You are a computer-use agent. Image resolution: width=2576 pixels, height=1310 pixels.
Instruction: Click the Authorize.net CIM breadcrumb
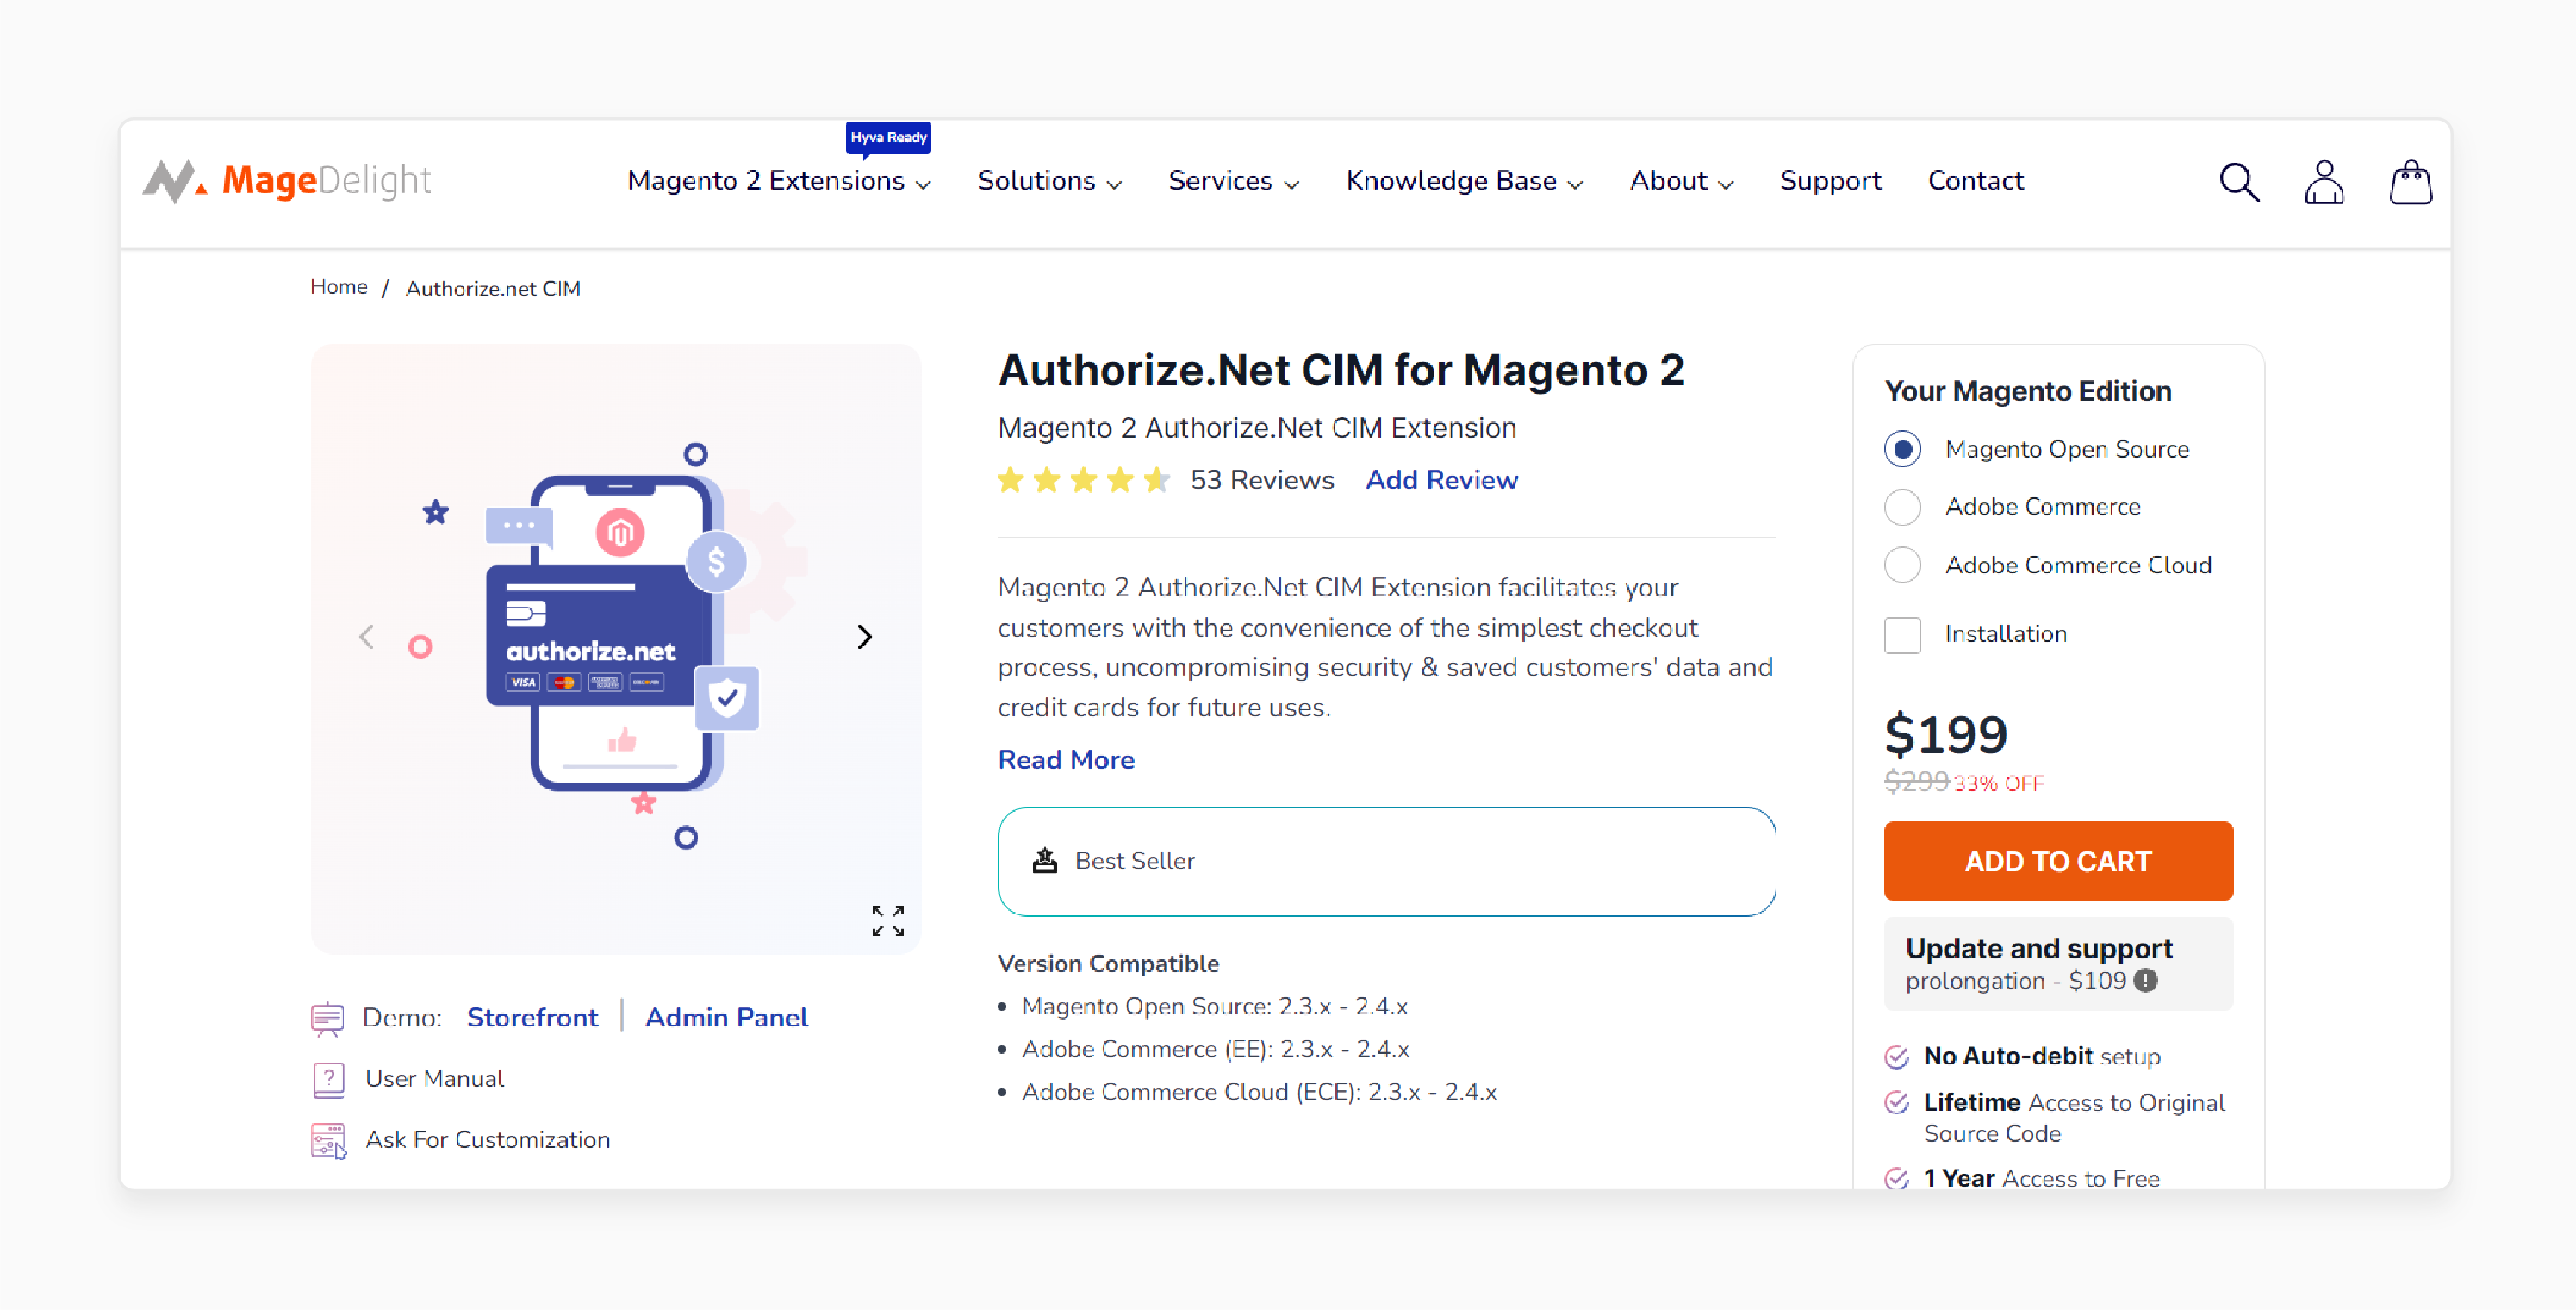(x=493, y=289)
